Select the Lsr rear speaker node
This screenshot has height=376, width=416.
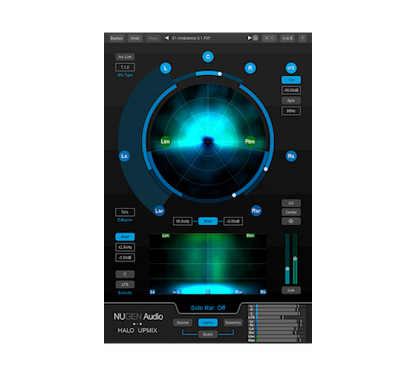pyautogui.click(x=159, y=211)
